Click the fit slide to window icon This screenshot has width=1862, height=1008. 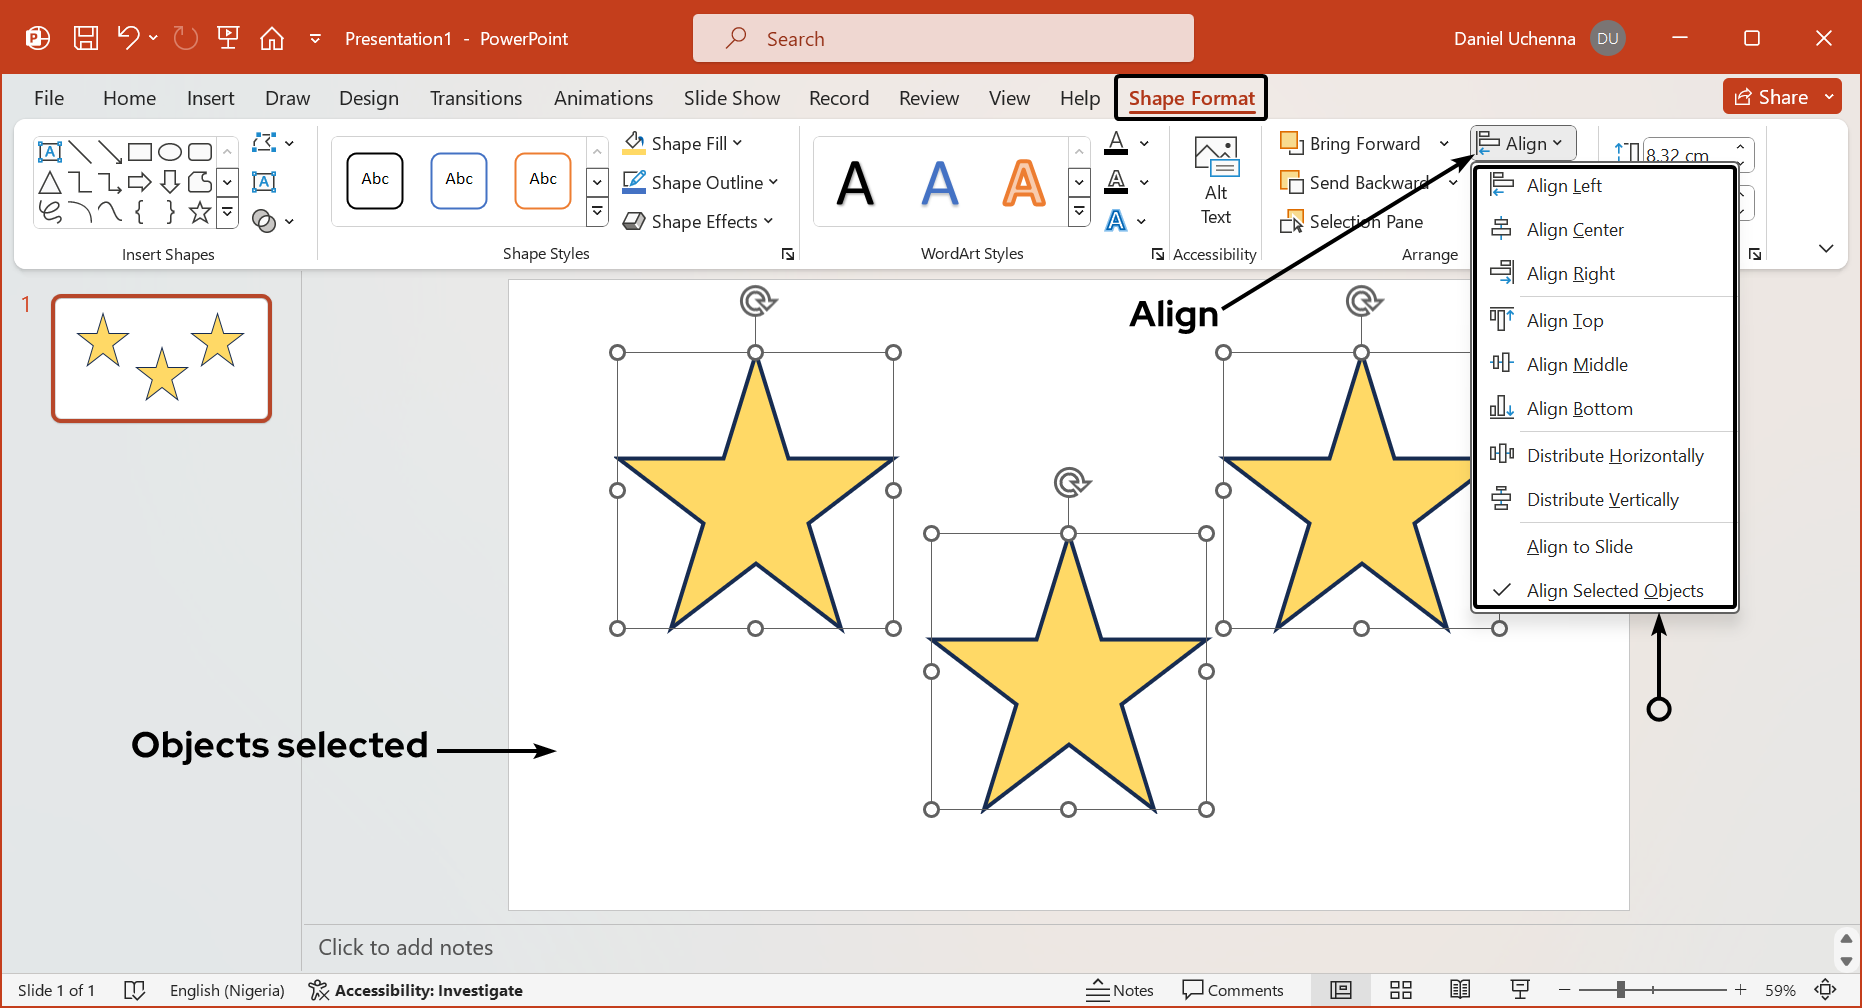[1825, 990]
